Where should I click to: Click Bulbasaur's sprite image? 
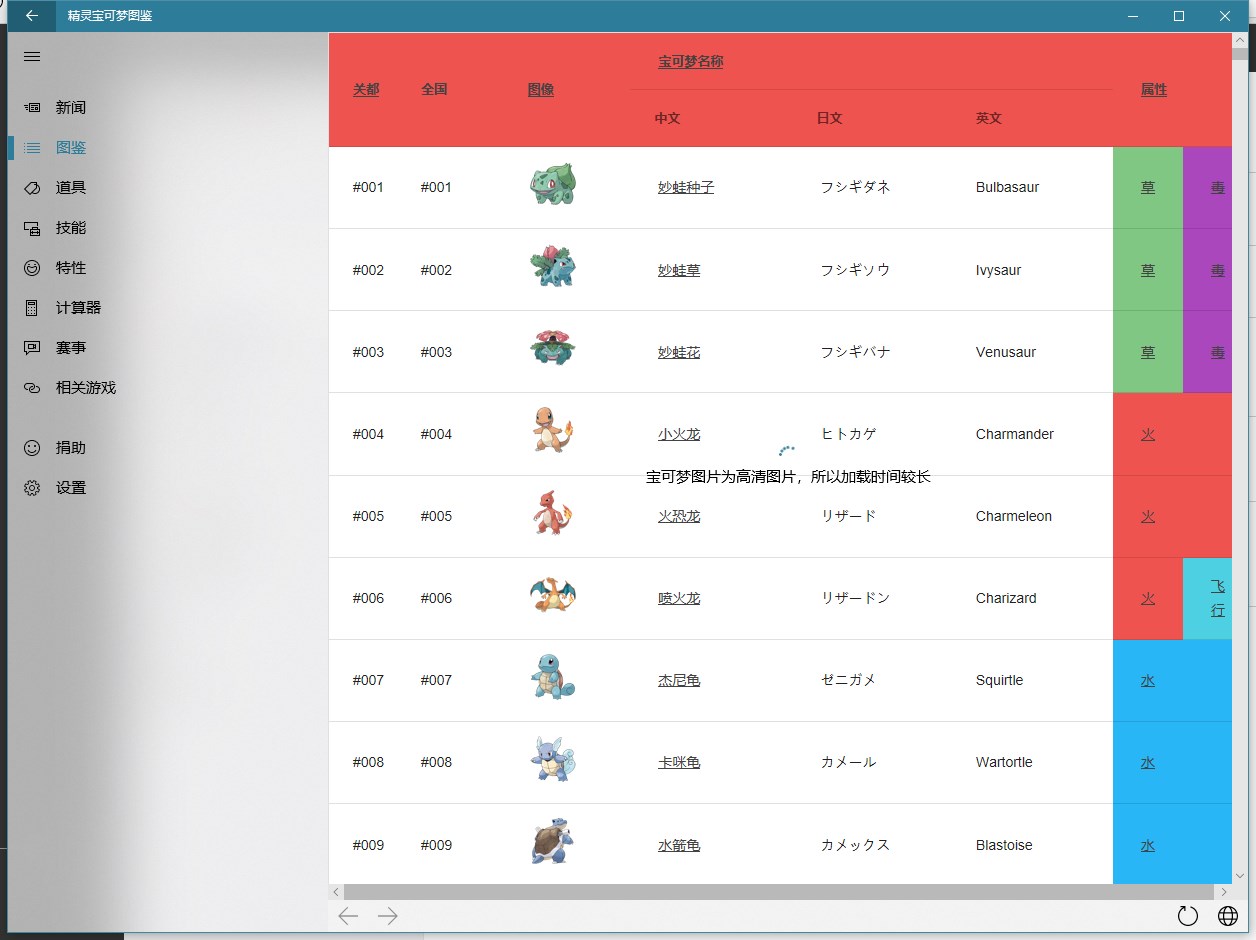[553, 185]
